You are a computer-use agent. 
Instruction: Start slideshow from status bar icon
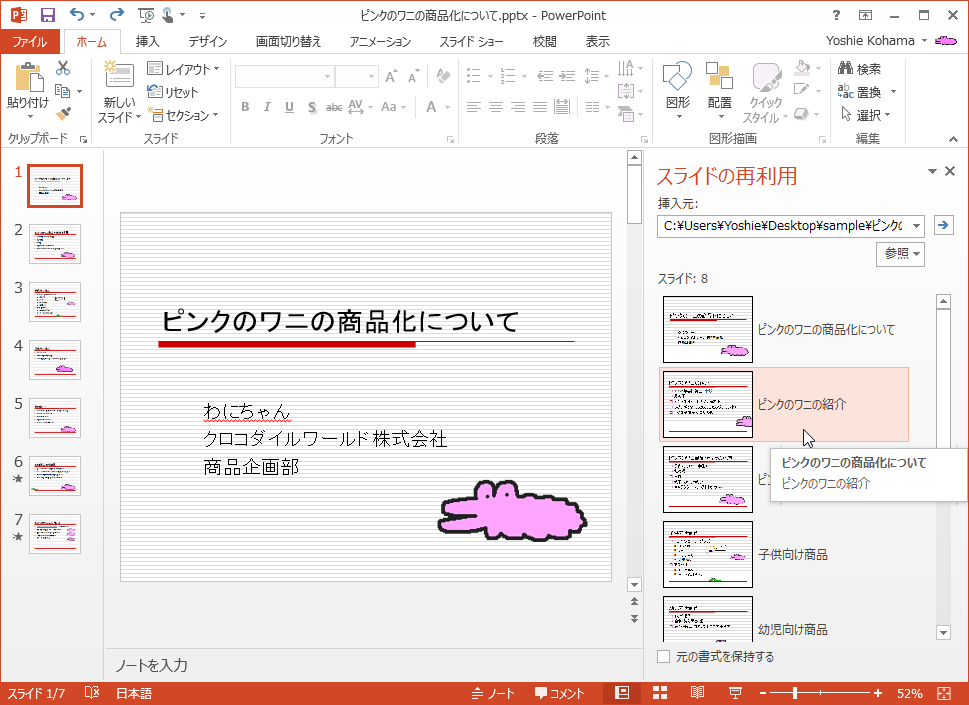coord(735,693)
